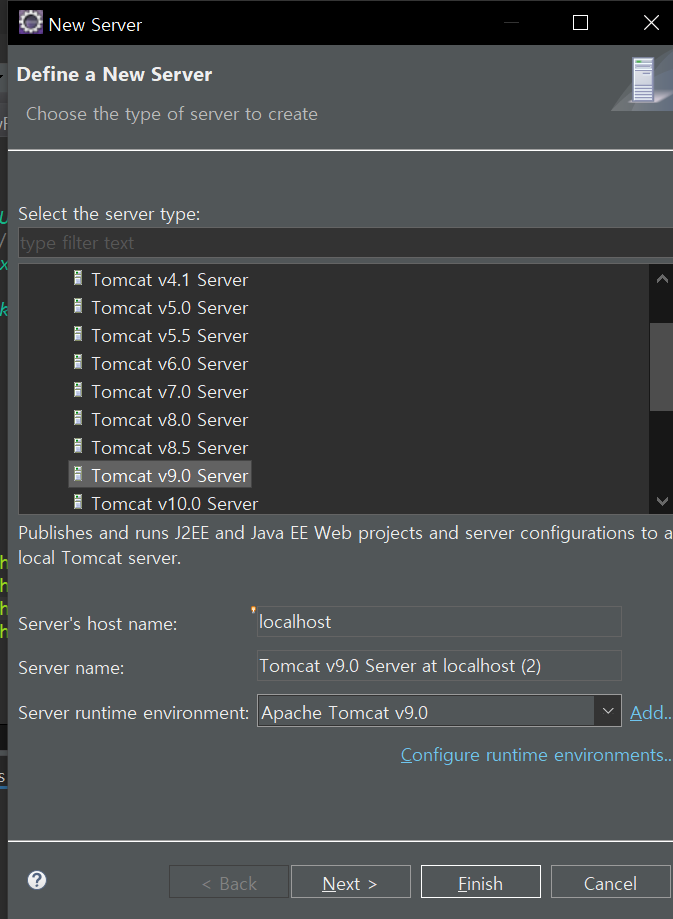Select Tomcat v4.1 Server text
The width and height of the screenshot is (673, 919).
(x=169, y=280)
